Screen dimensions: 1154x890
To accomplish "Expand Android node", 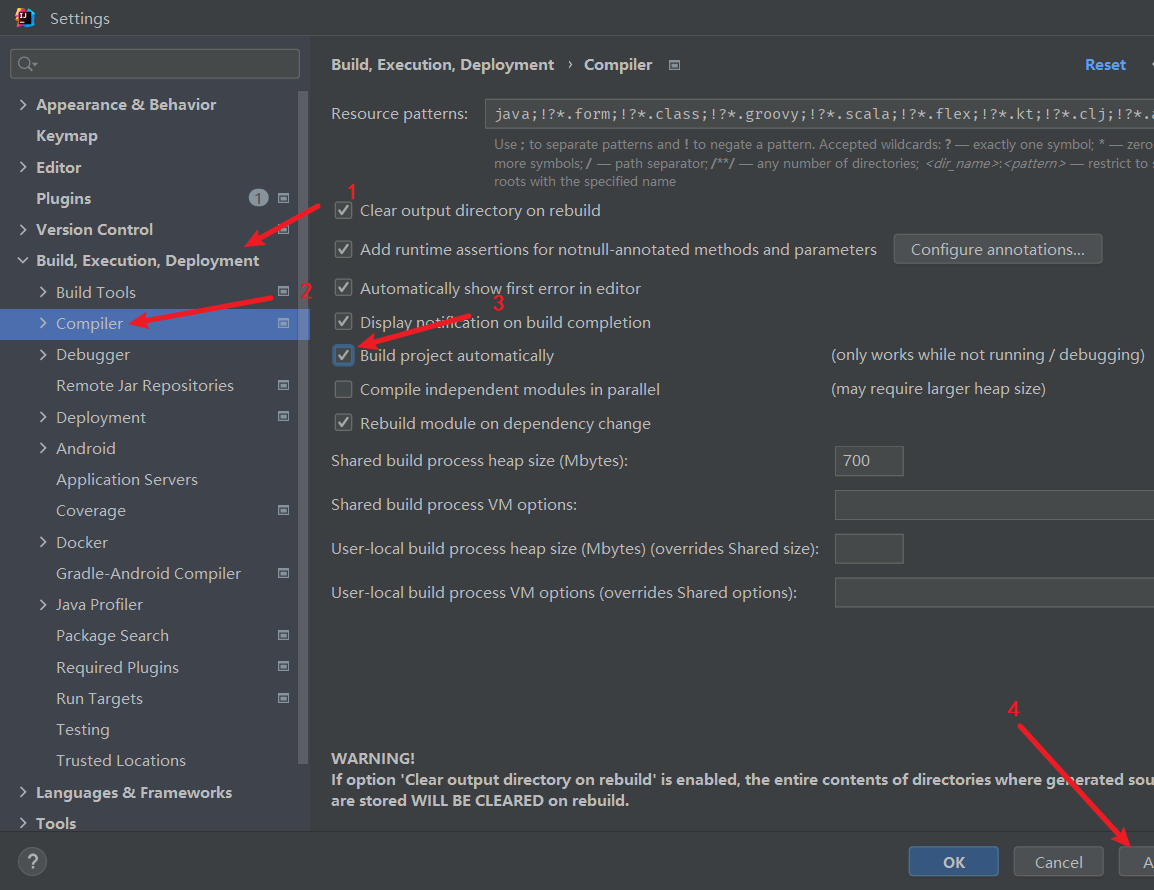I will coord(43,448).
